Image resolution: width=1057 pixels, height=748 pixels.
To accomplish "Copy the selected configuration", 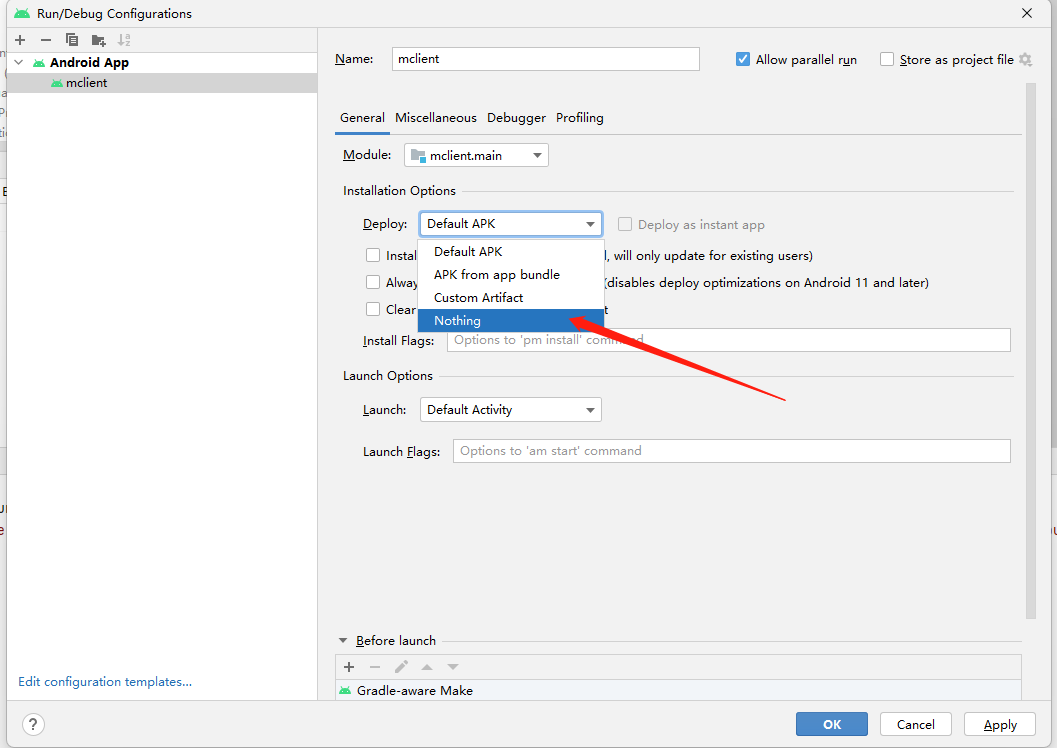I will coord(71,40).
